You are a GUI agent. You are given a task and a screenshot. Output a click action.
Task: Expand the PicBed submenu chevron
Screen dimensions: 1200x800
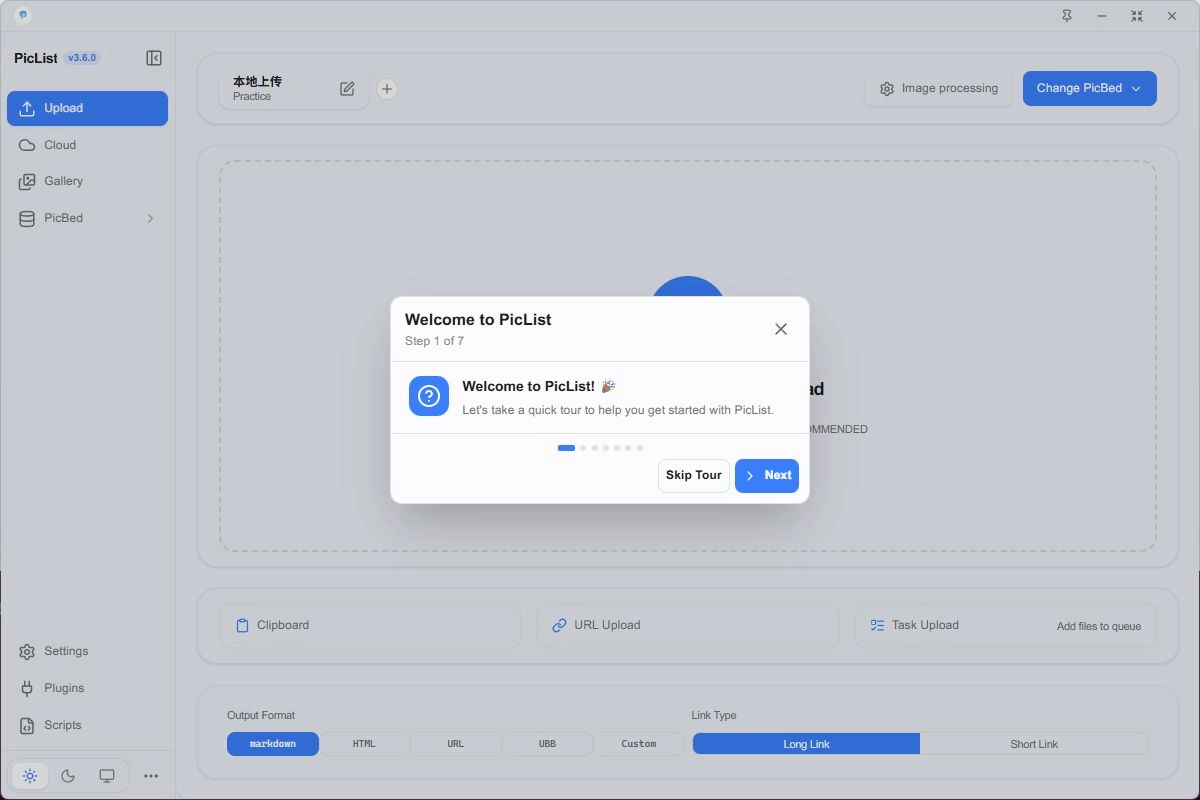coord(151,218)
